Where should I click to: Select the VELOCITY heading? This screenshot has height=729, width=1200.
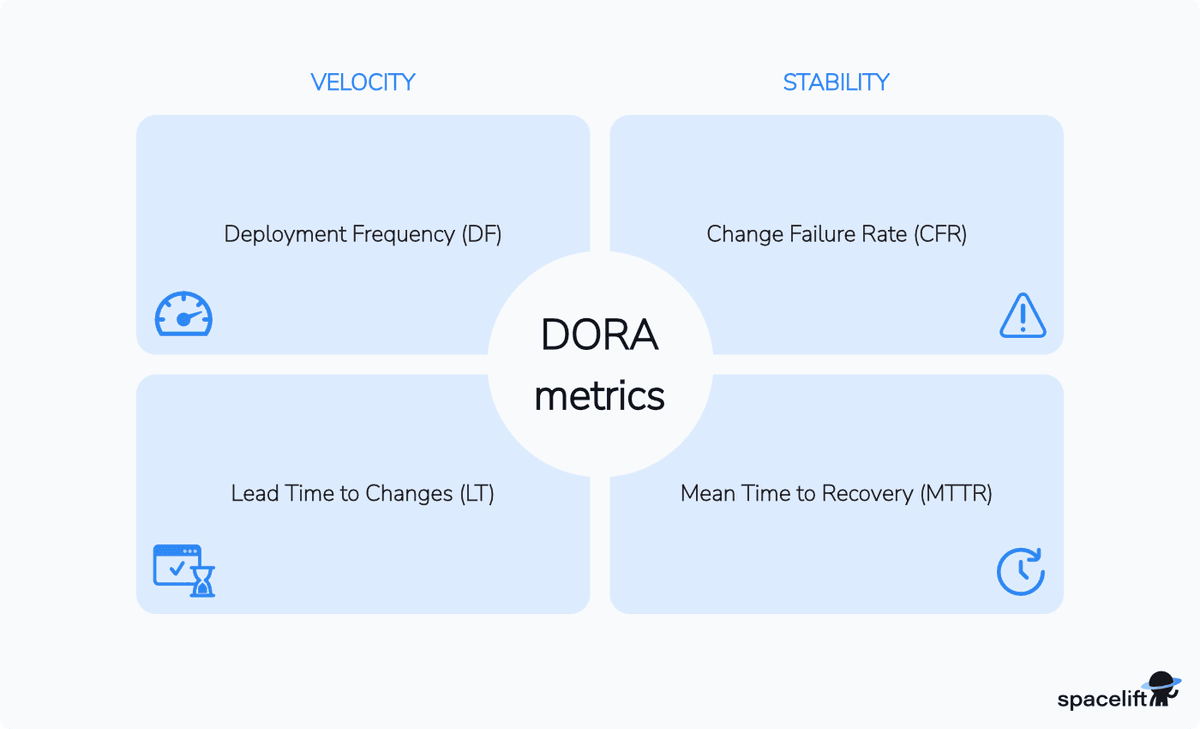[362, 82]
